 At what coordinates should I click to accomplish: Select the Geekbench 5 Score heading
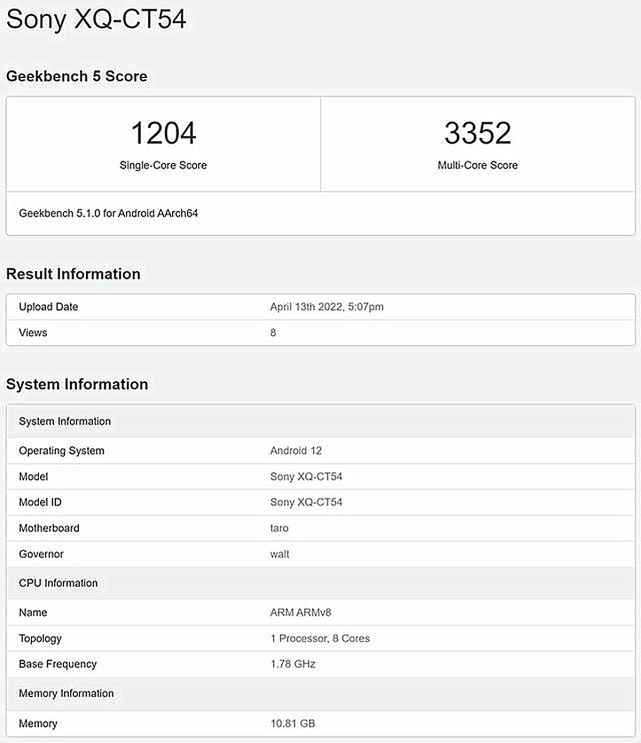(77, 76)
